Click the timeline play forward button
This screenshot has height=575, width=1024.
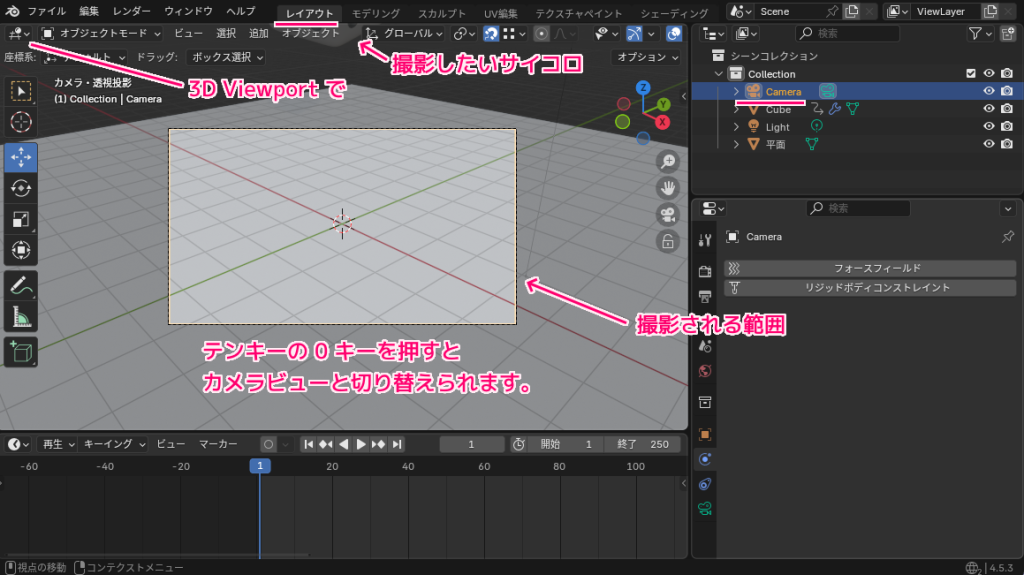[360, 444]
